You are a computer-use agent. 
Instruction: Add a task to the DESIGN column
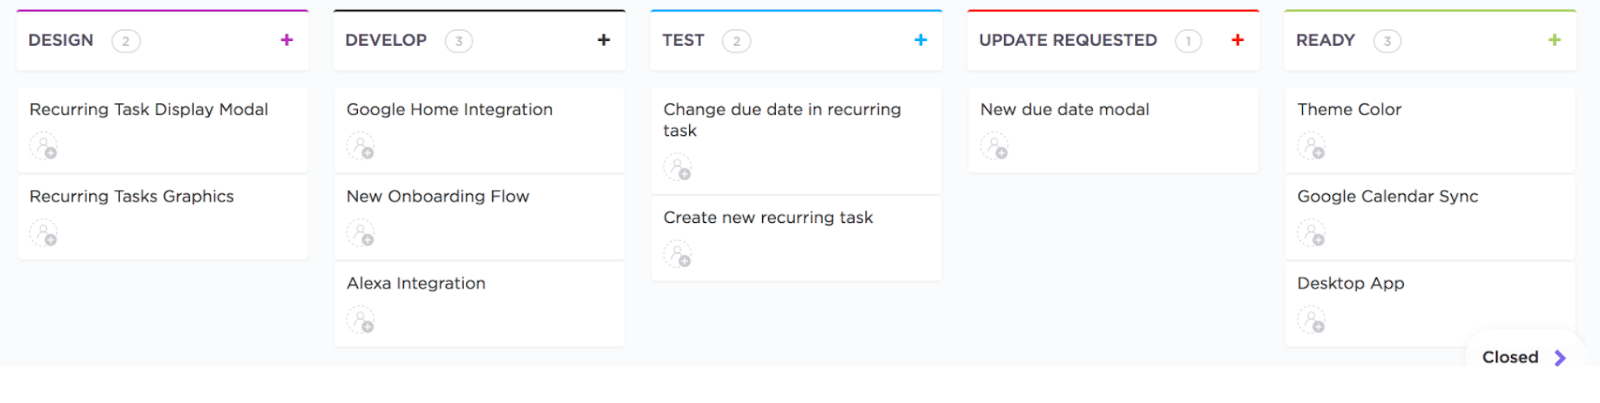[x=287, y=40]
